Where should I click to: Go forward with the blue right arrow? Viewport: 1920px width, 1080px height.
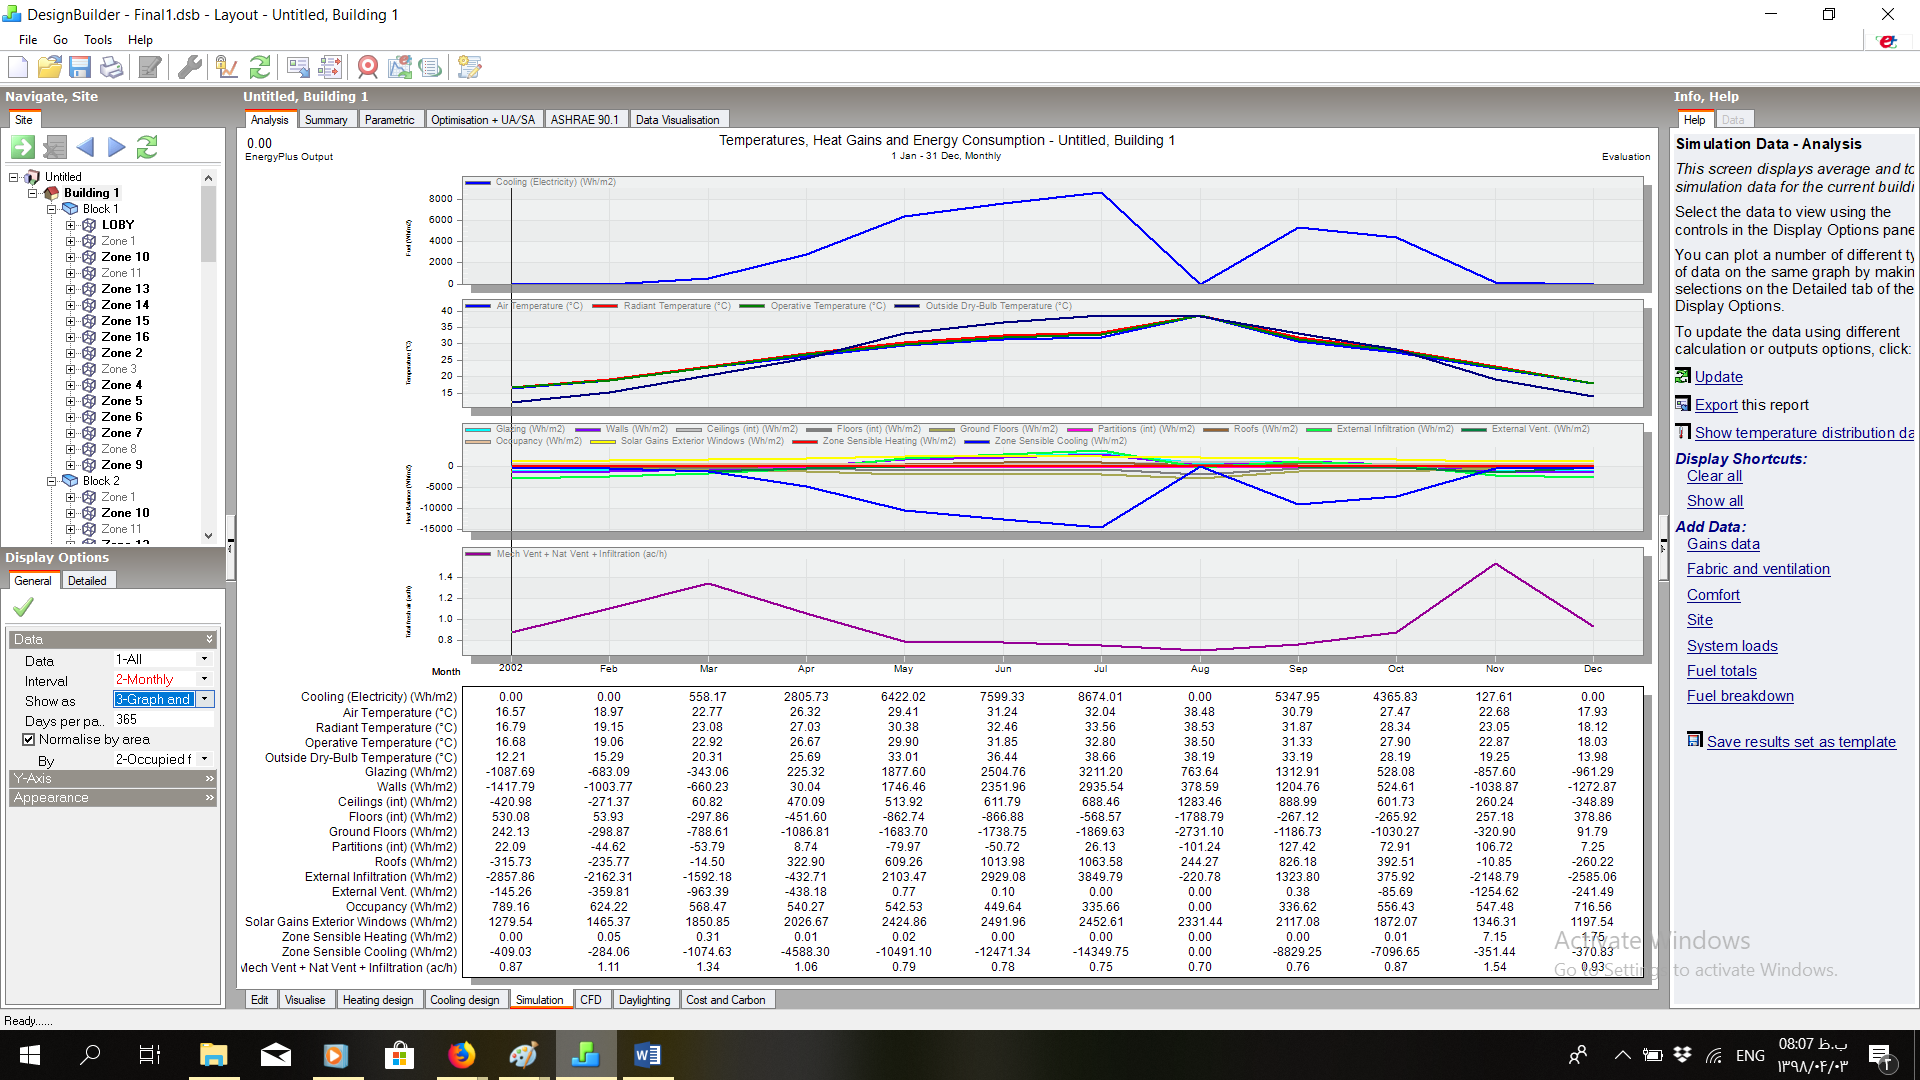point(116,147)
